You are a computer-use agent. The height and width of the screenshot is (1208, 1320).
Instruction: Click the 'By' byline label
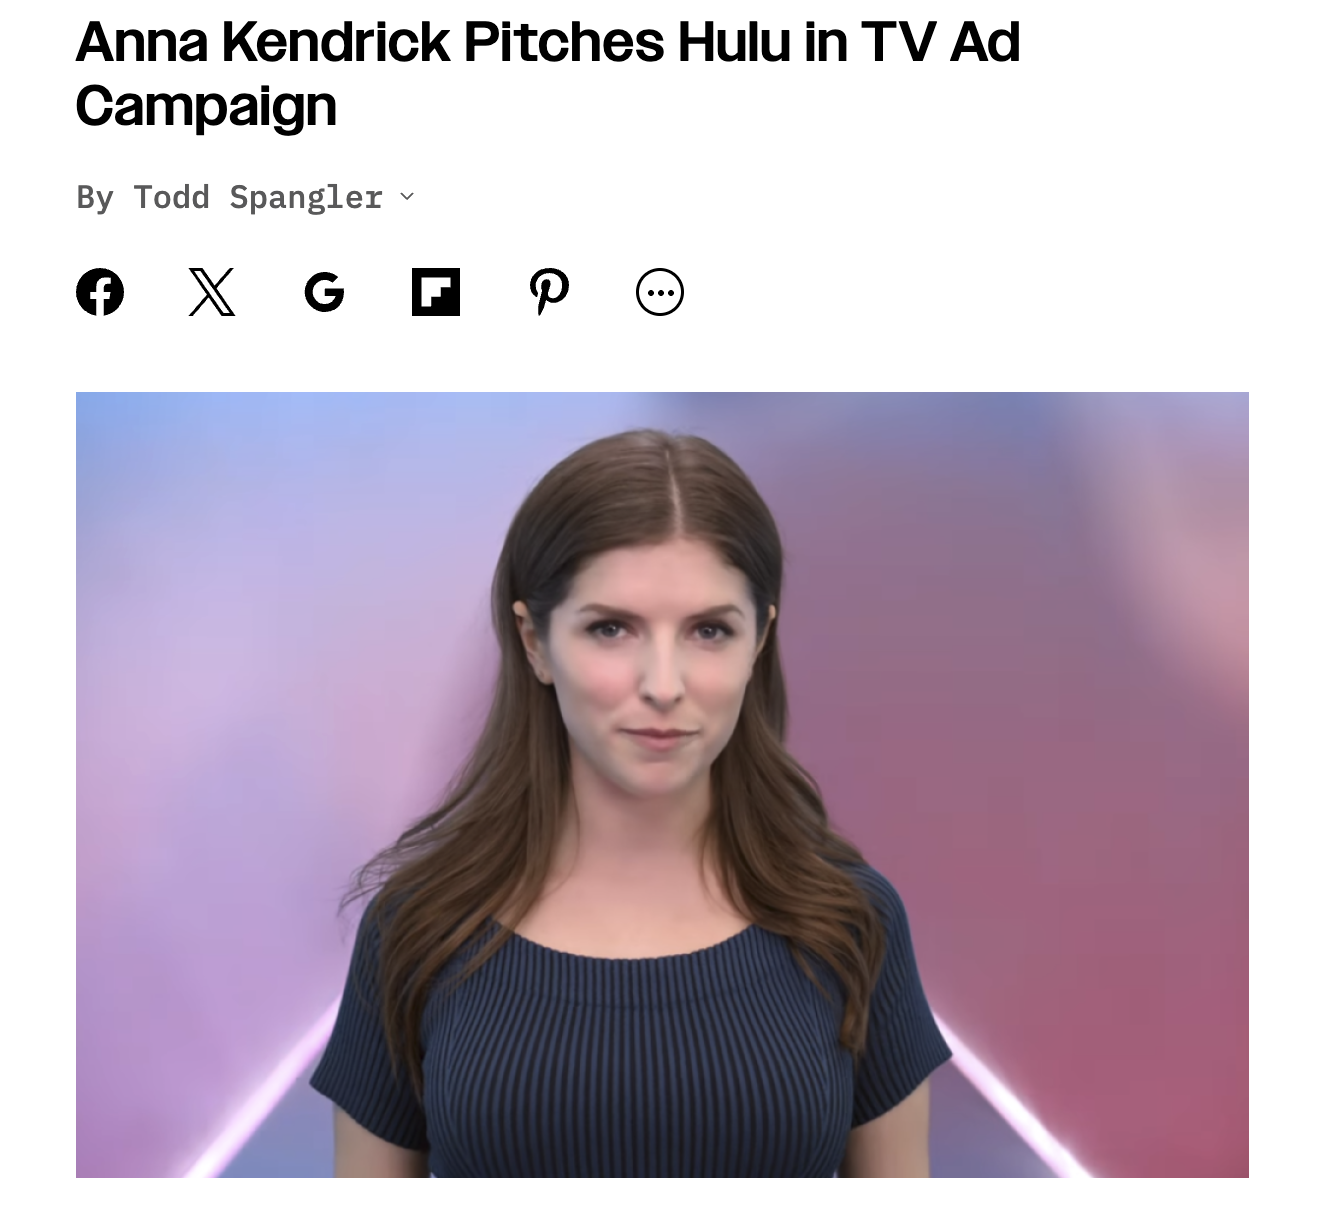pyautogui.click(x=95, y=197)
